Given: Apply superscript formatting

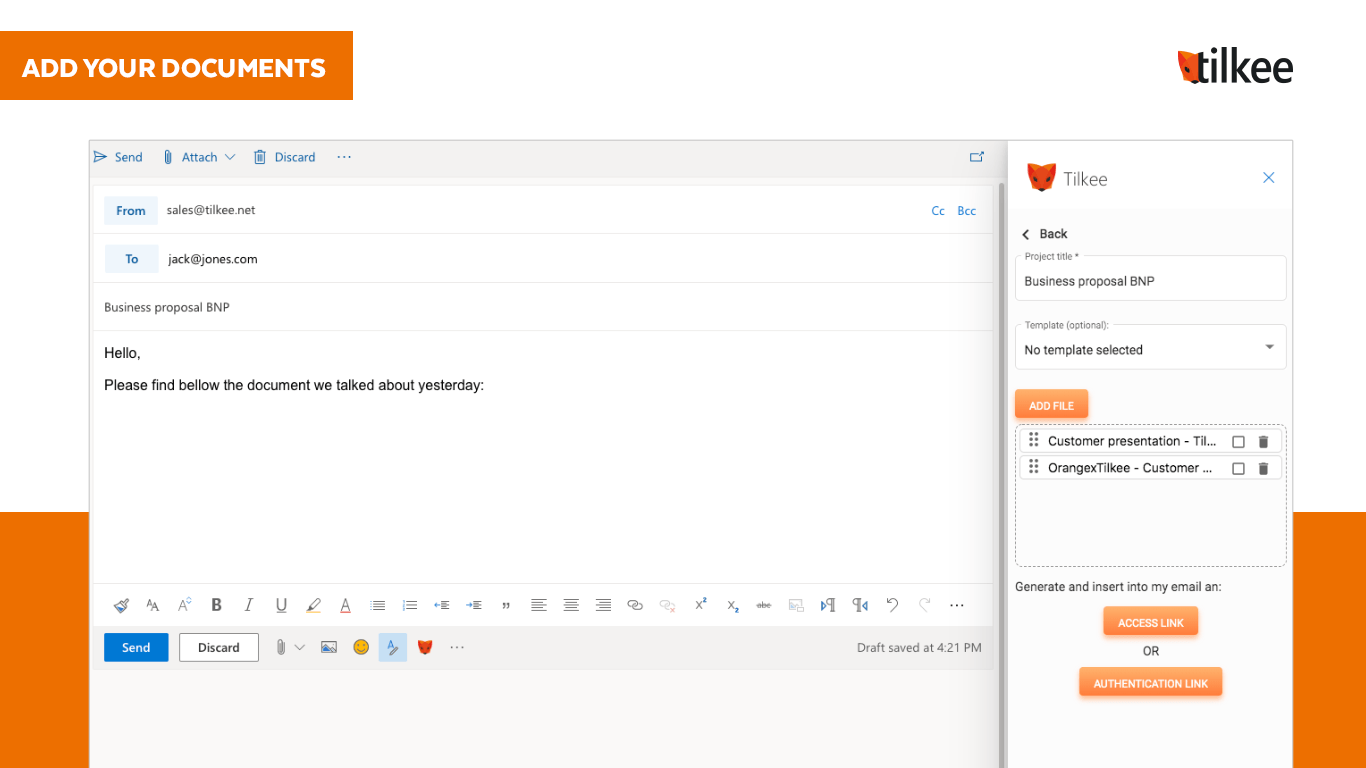Looking at the screenshot, I should (700, 604).
